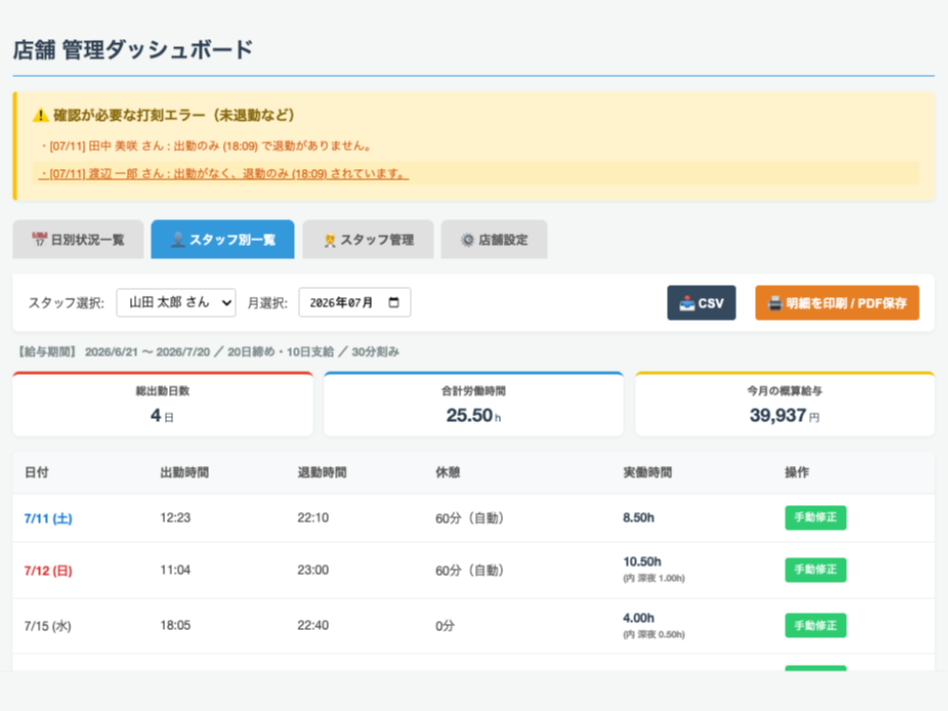This screenshot has width=948, height=711.
Task: Click 手動修正 for the 7/11 row
Action: (x=815, y=518)
